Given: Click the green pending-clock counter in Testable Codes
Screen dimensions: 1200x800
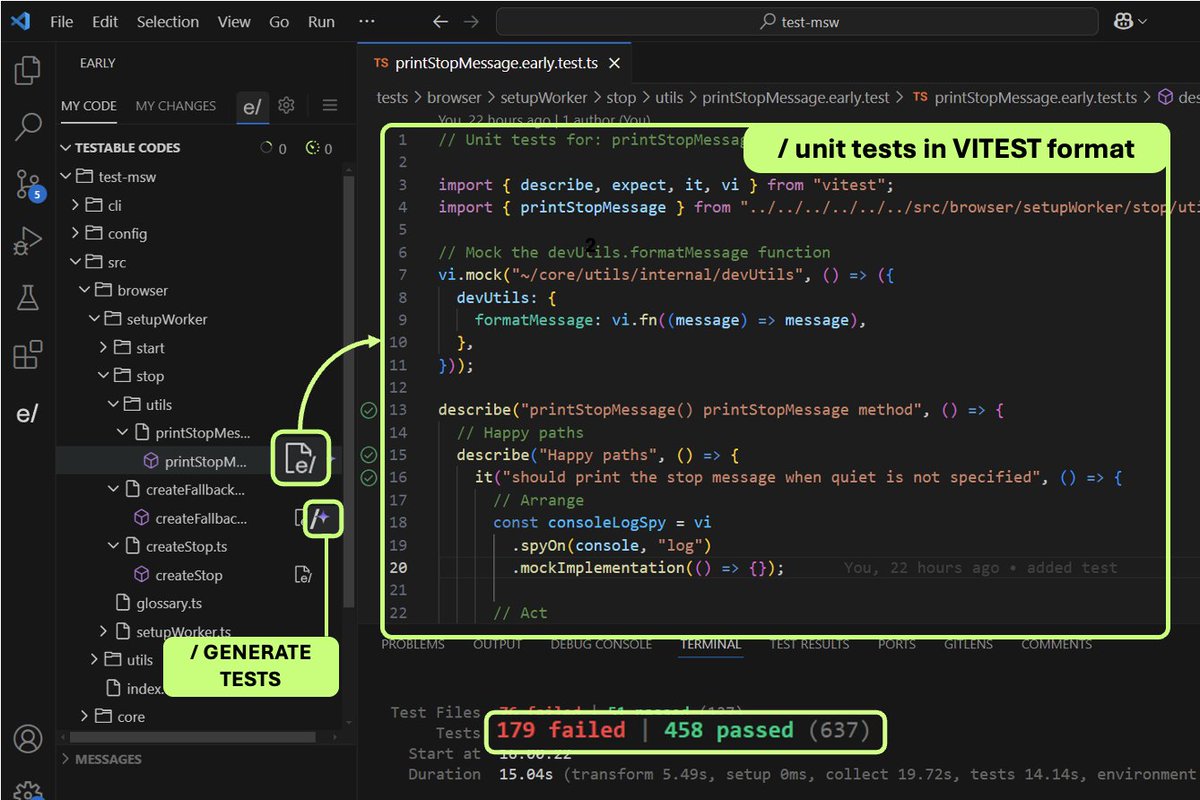Looking at the screenshot, I should click(x=319, y=148).
